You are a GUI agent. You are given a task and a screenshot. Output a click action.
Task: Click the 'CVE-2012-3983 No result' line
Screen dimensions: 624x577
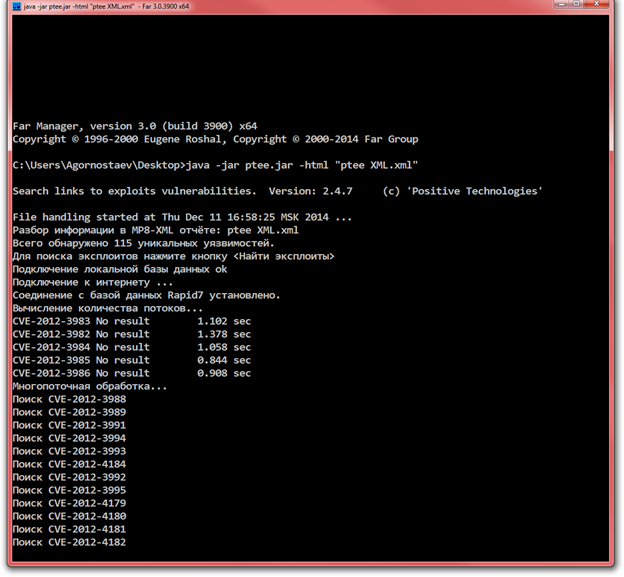80,321
